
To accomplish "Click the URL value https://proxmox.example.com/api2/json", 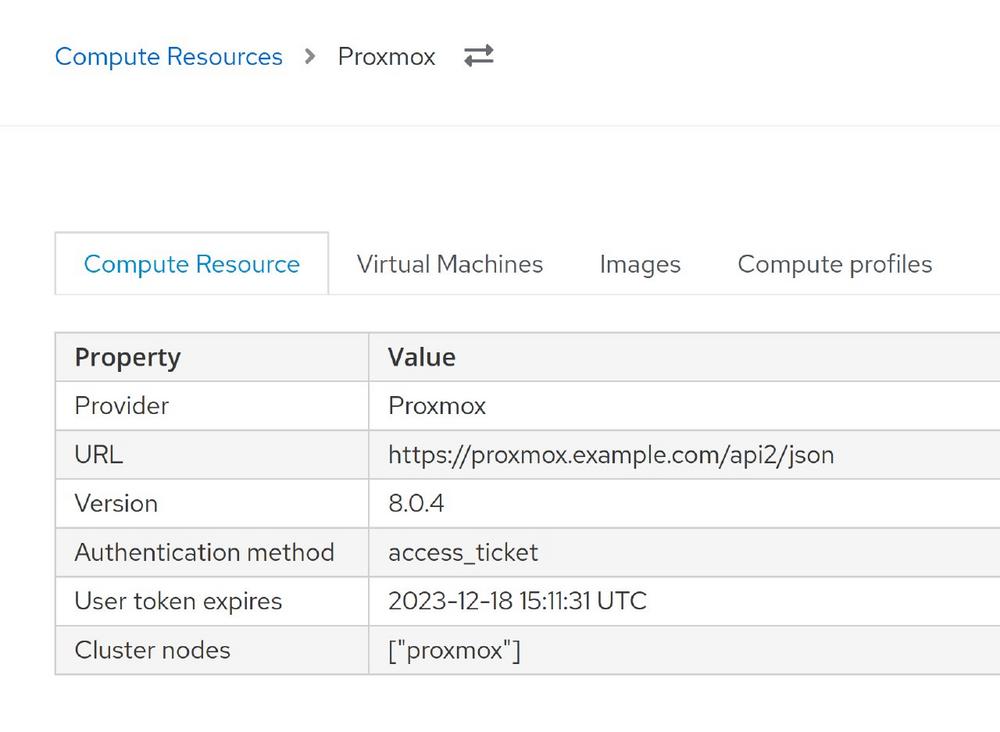I will tap(610, 455).
